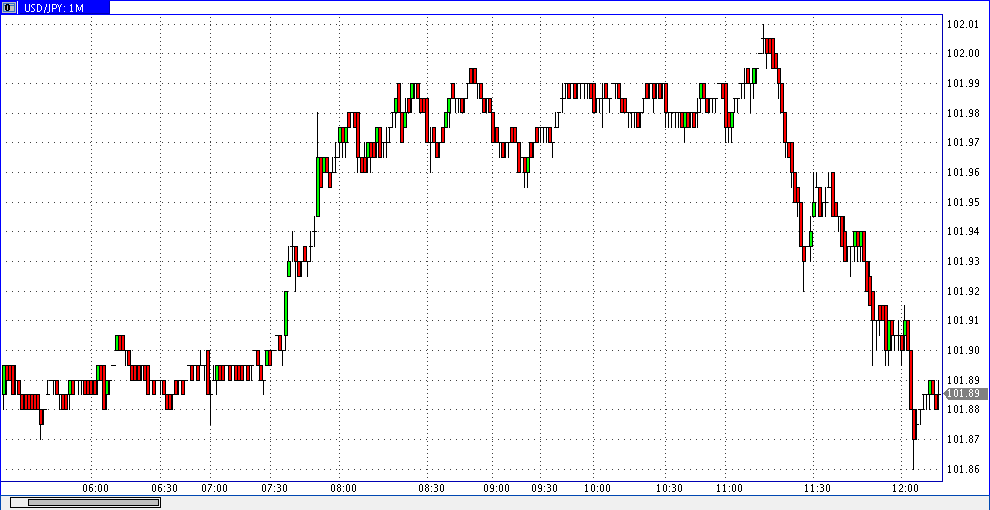
Task: Click the 101.99 price axis label
Action: point(963,83)
